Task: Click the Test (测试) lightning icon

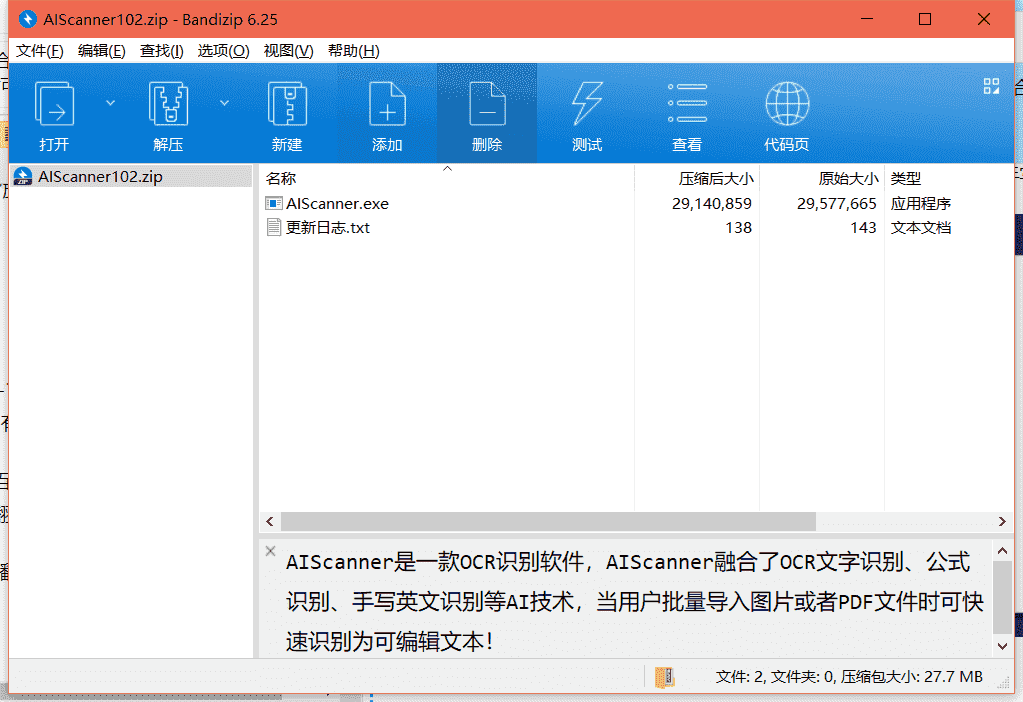Action: [x=587, y=104]
